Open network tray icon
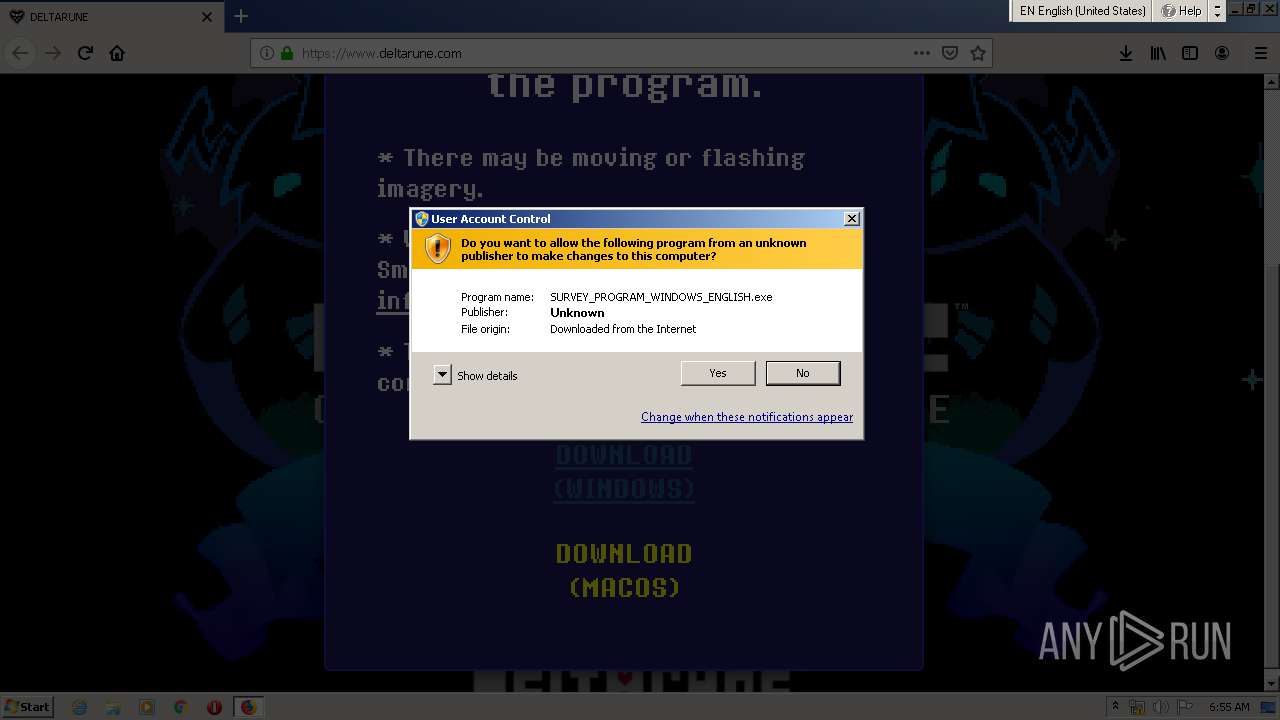 pyautogui.click(x=1137, y=707)
